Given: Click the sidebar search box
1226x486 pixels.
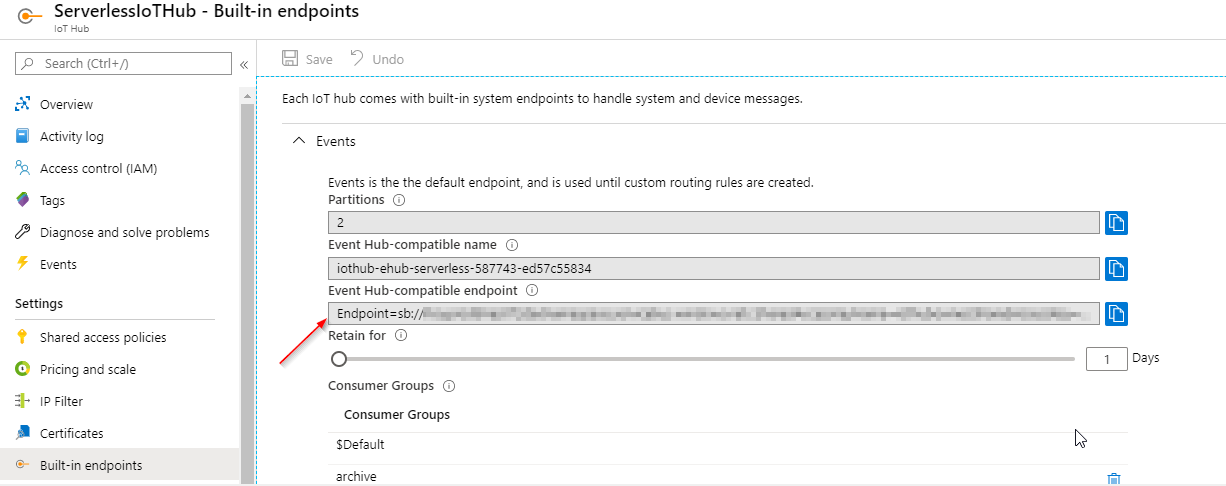Looking at the screenshot, I should 123,63.
